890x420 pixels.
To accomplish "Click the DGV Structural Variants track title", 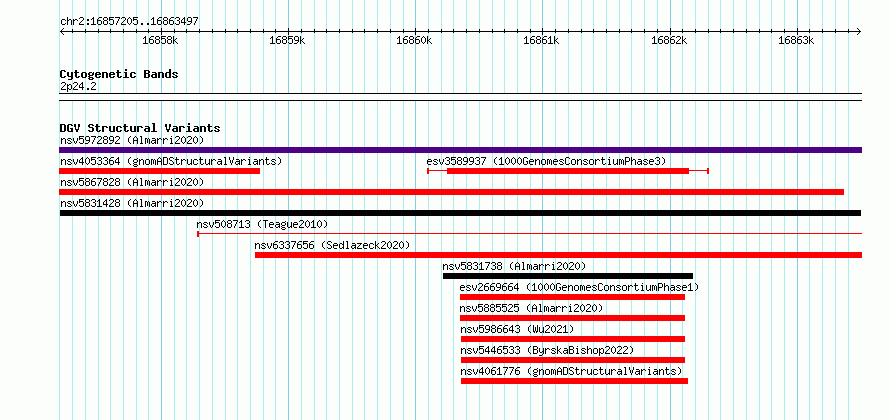I will click(x=140, y=128).
